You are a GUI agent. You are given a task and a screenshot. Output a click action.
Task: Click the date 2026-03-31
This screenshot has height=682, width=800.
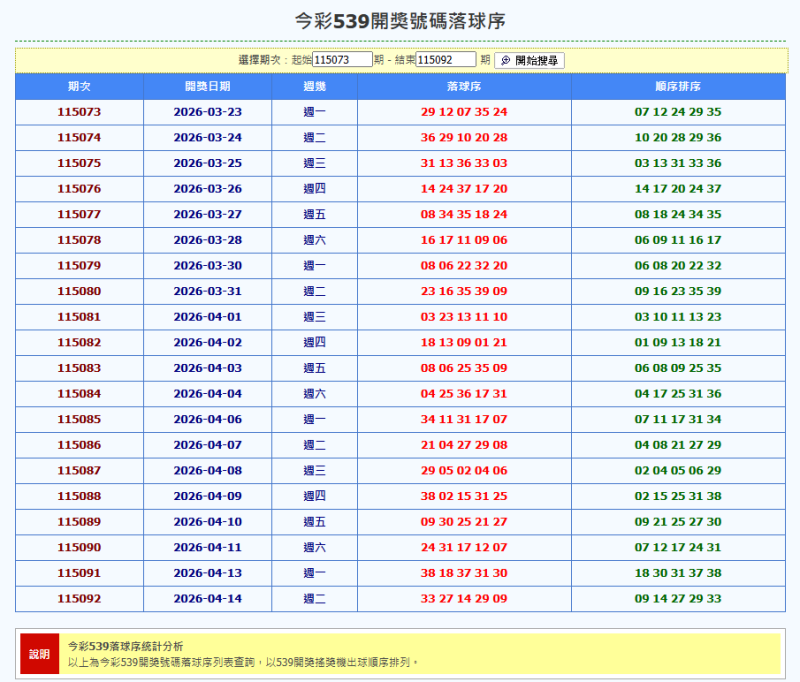208,291
